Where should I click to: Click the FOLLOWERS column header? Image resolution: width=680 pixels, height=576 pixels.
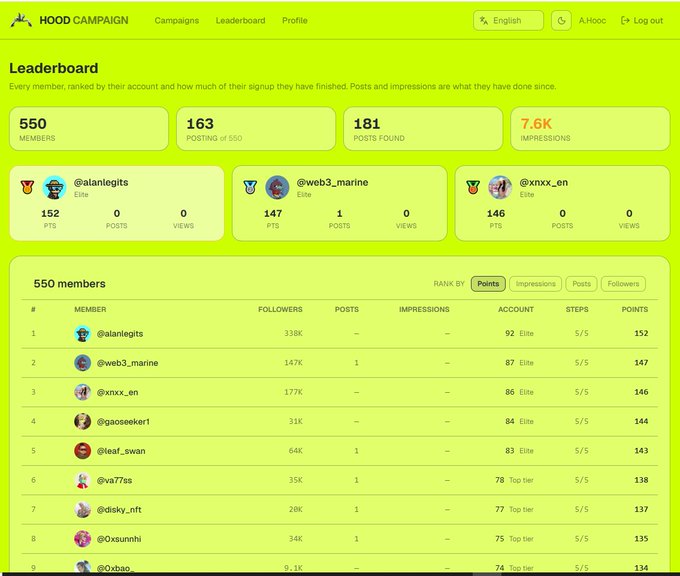280,309
